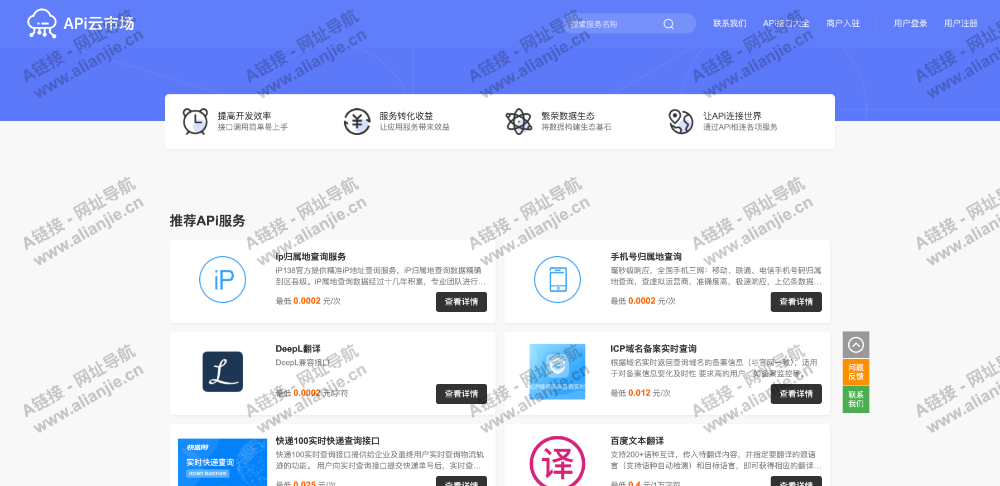Open the 商户入驻 nav link
Image resolution: width=1000 pixels, height=486 pixels.
pyautogui.click(x=843, y=24)
